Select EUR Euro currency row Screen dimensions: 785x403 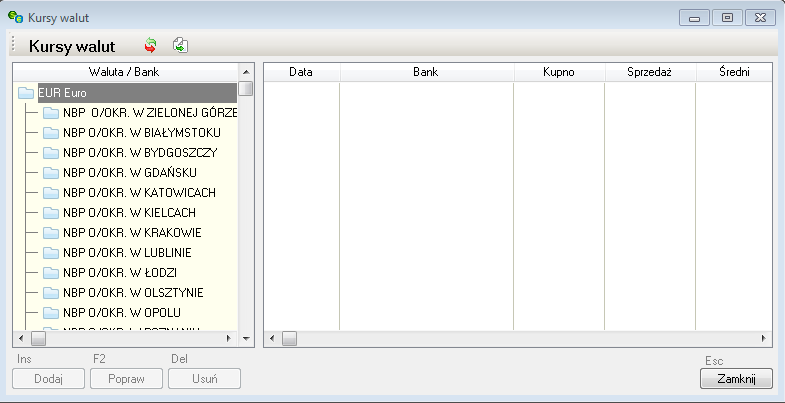(x=137, y=93)
